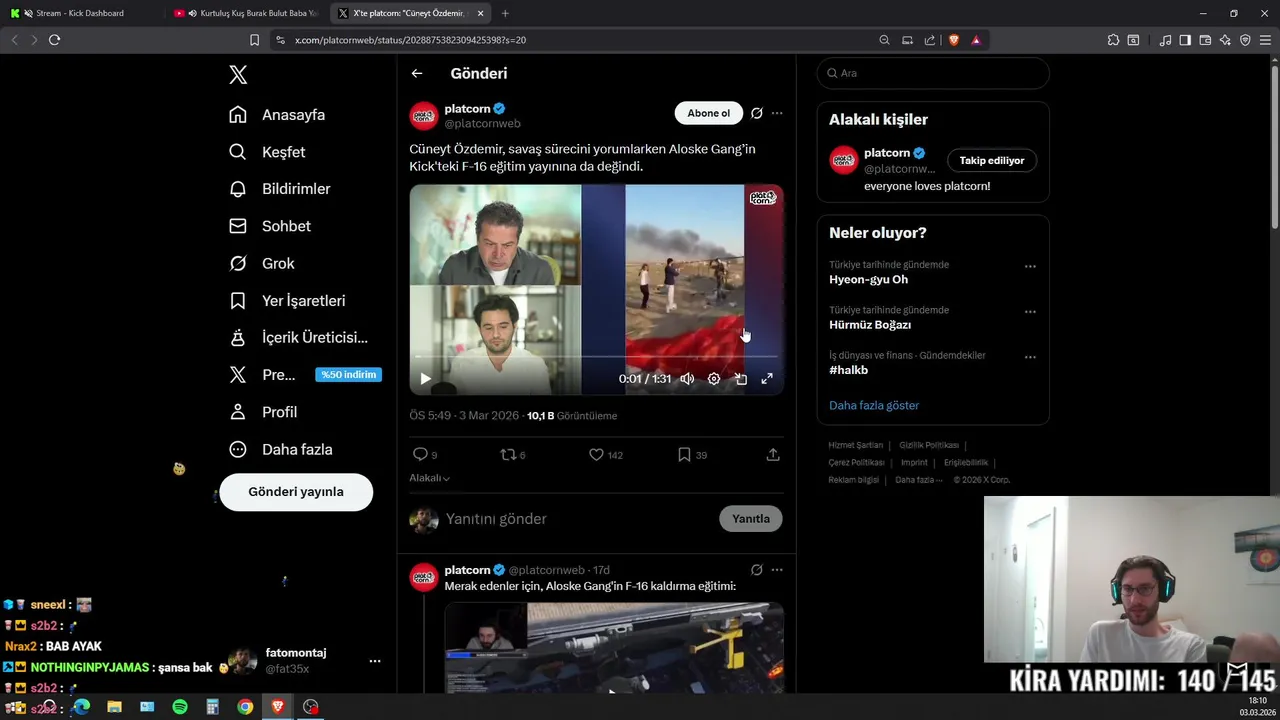1280x720 pixels.
Task: Open the X logo home link
Action: [238, 74]
